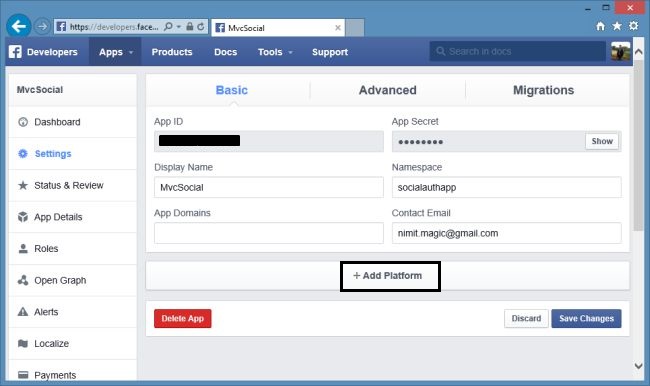The height and width of the screenshot is (386, 650).
Task: Open the Support menu
Action: pos(330,52)
